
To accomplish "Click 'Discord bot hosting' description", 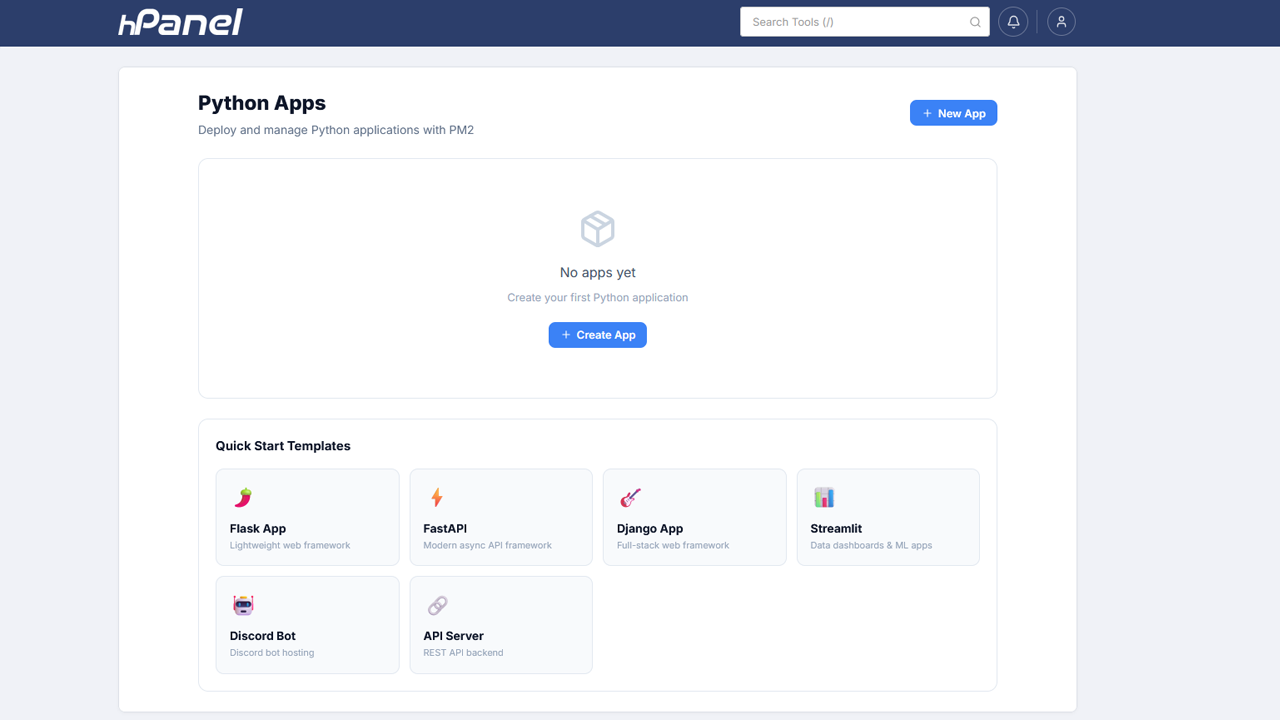I will point(272,652).
